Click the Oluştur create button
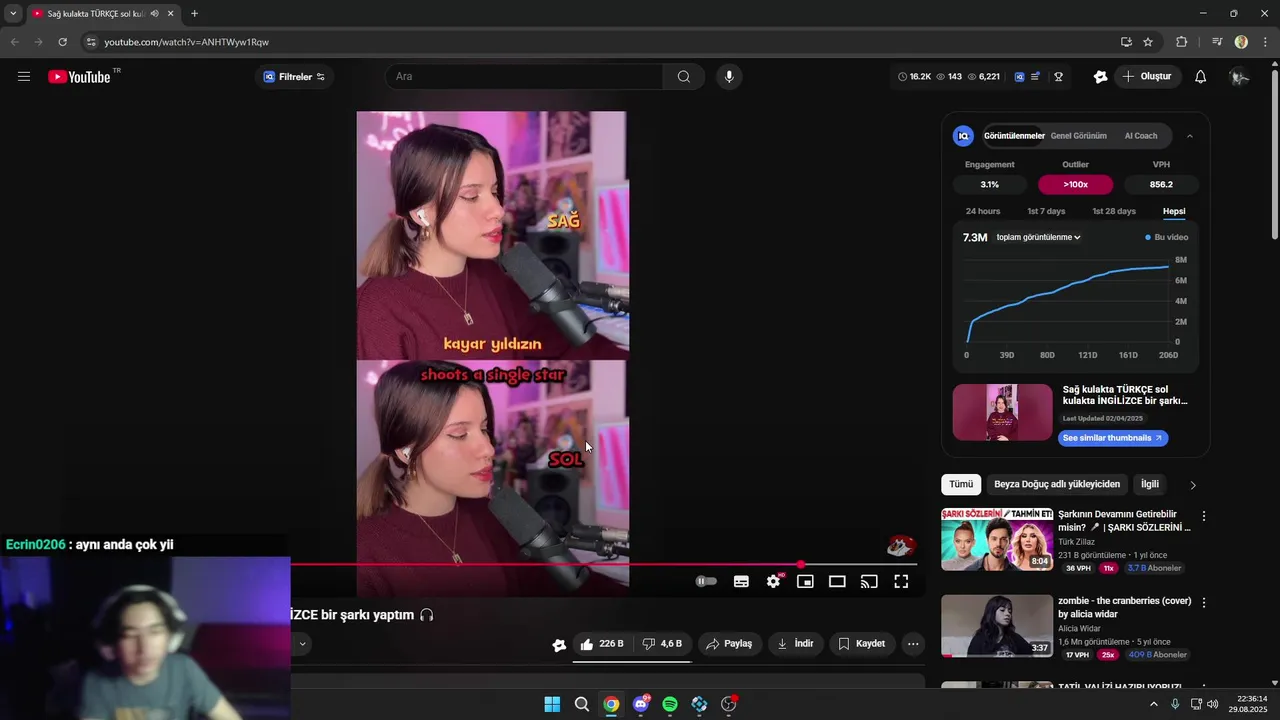This screenshot has width=1280, height=720. coord(1147,77)
